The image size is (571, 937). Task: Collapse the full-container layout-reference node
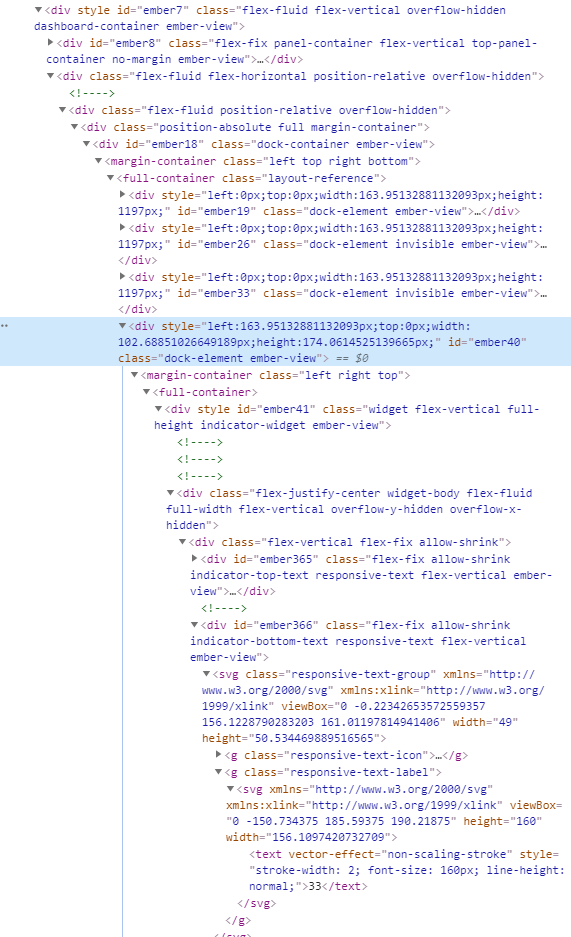point(110,178)
